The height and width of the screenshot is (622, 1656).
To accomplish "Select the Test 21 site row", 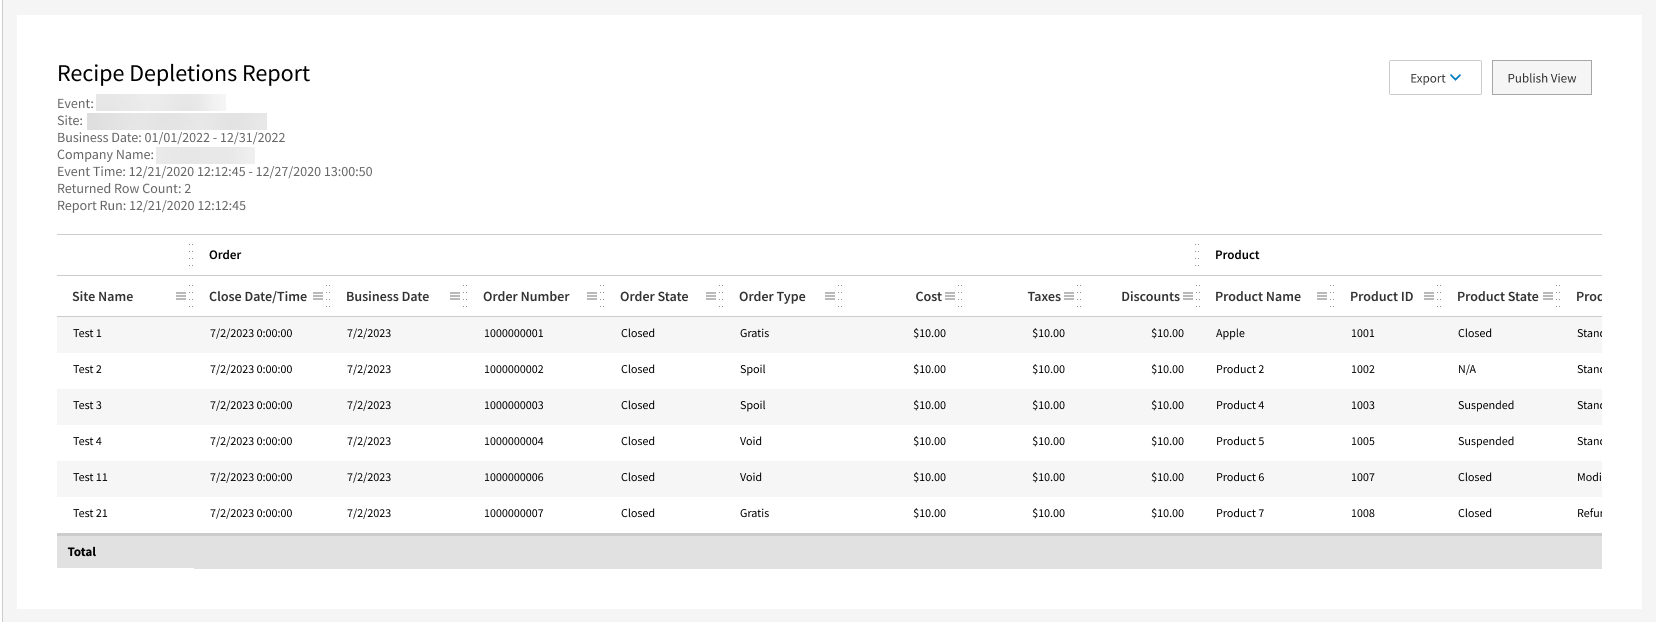I will pyautogui.click(x=90, y=513).
